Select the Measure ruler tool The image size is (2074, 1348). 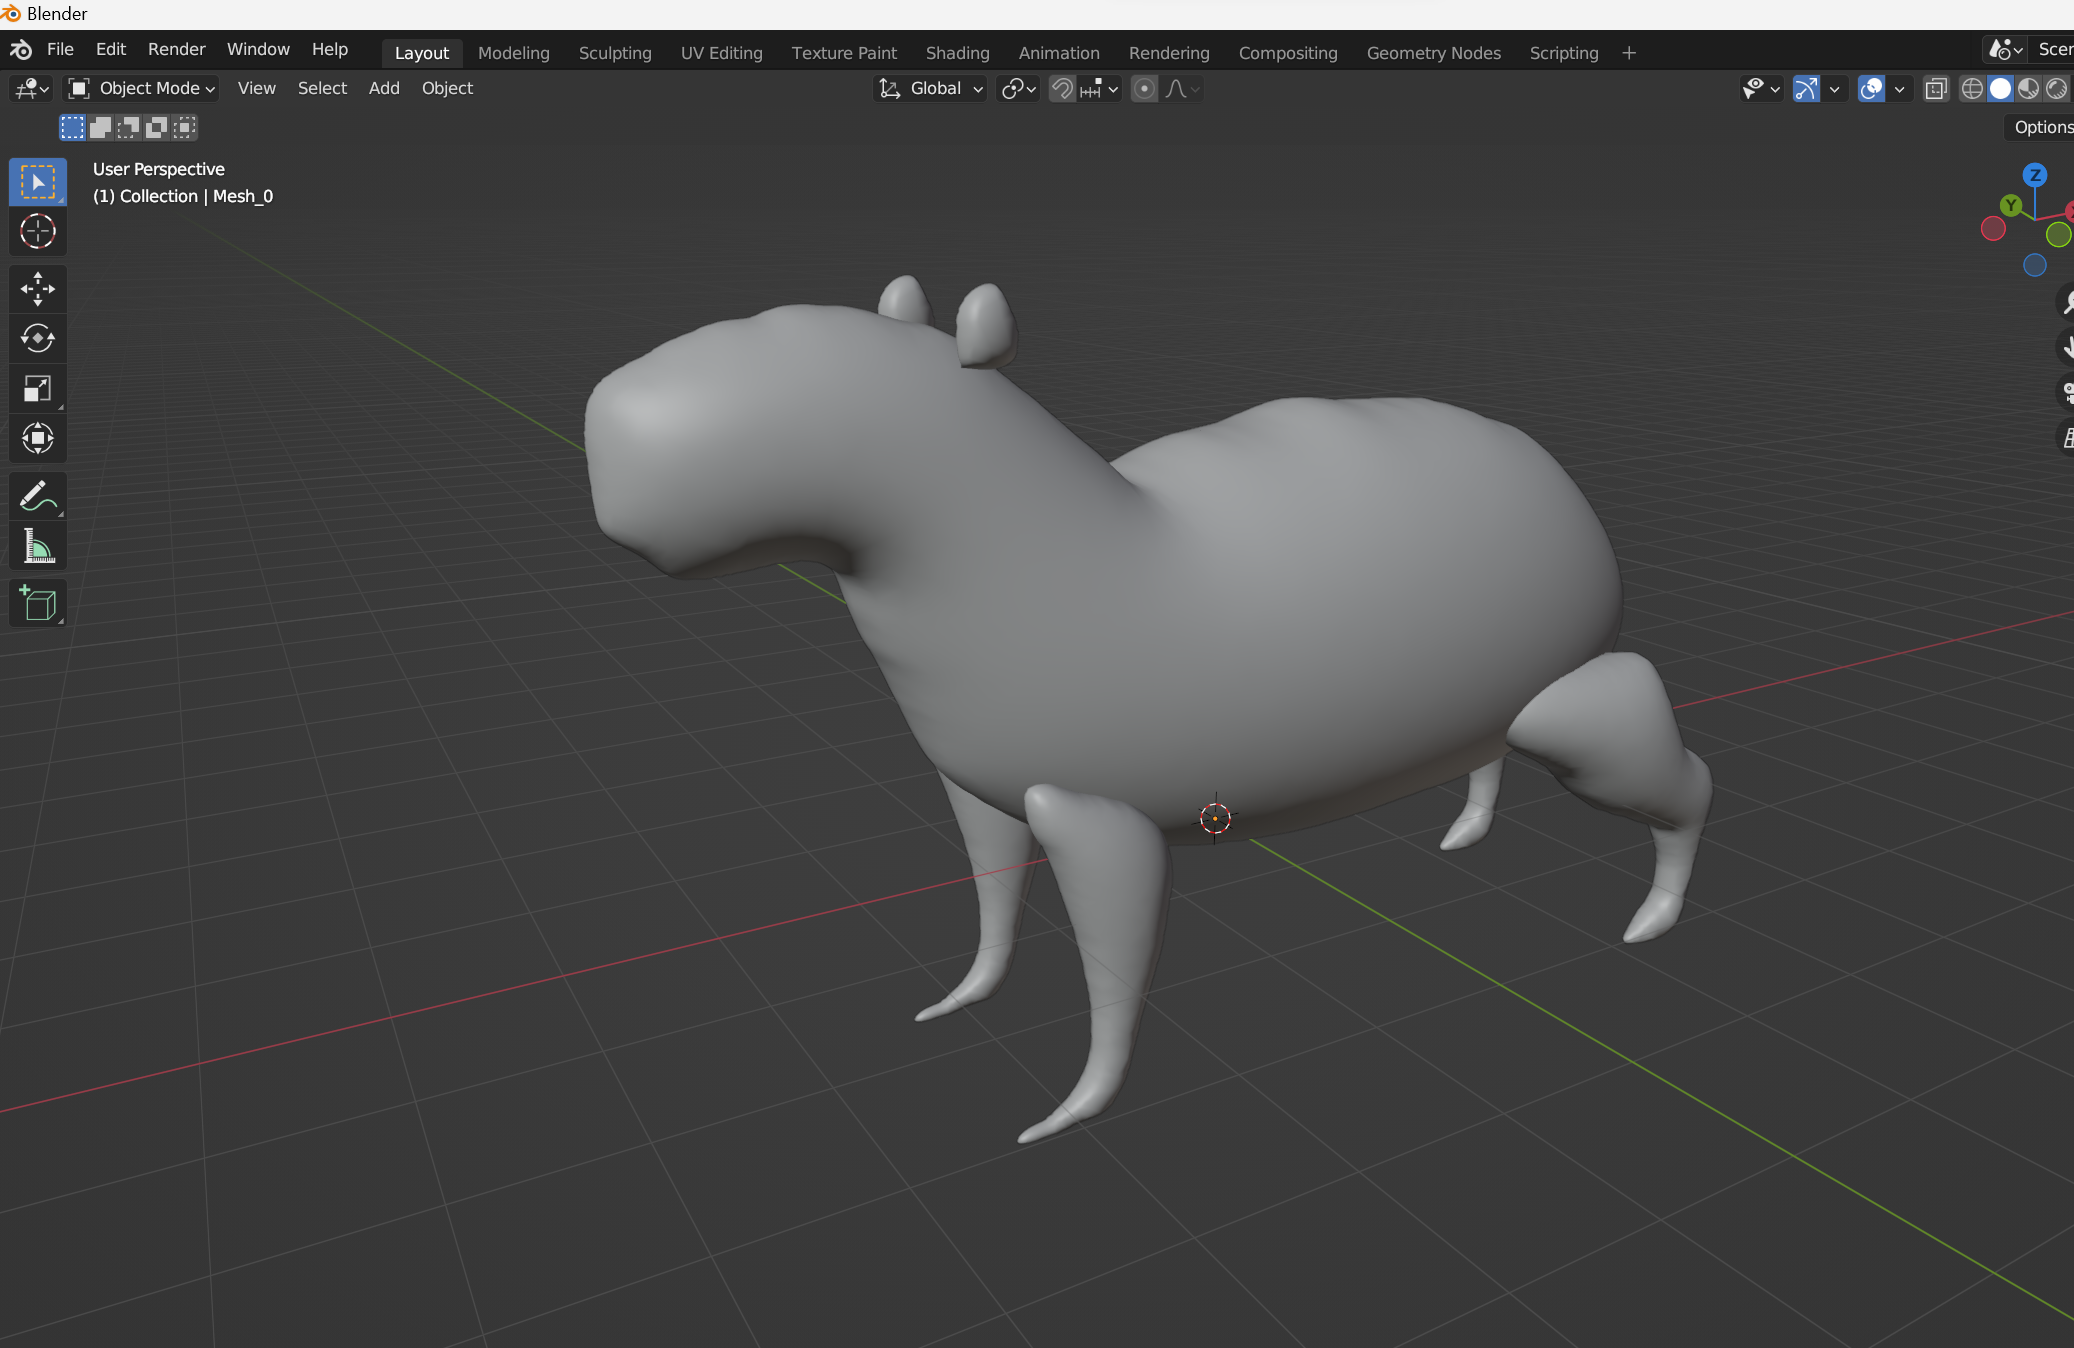[37, 547]
